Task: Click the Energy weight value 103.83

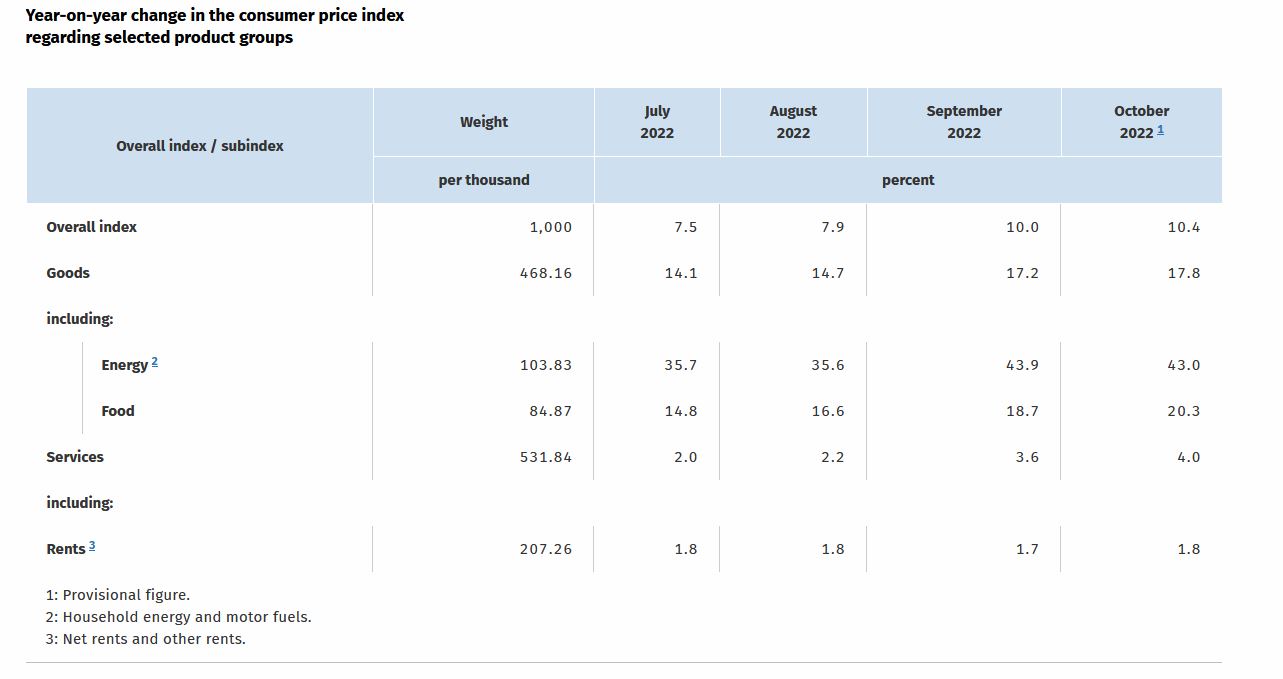Action: click(546, 365)
